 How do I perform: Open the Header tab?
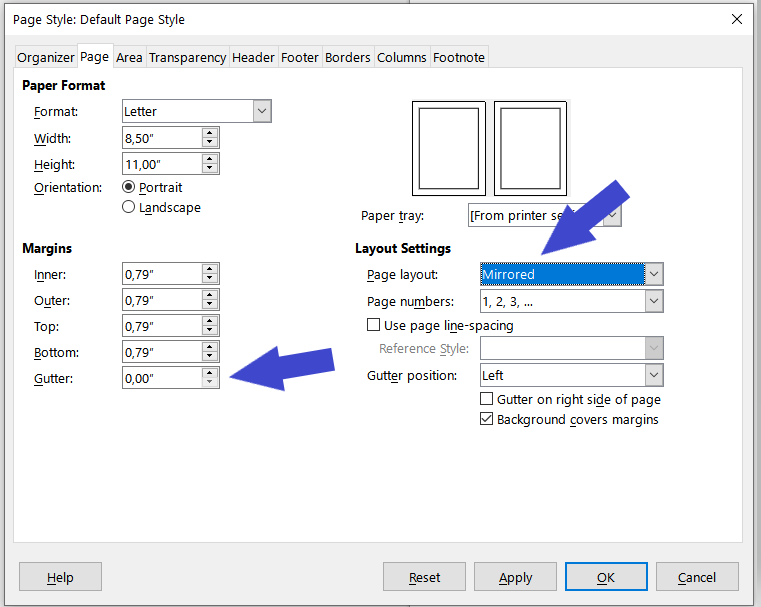coord(253,58)
